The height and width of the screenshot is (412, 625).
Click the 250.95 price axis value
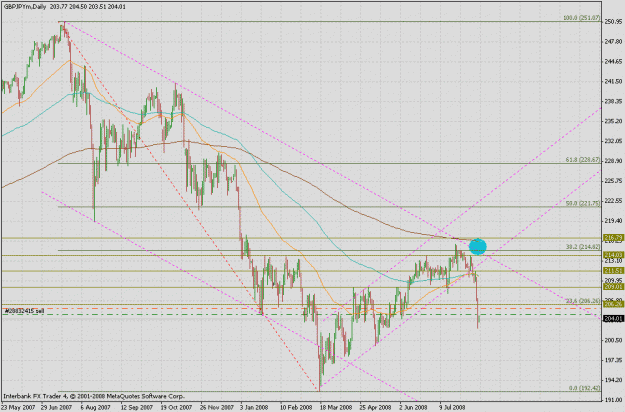pyautogui.click(x=613, y=22)
